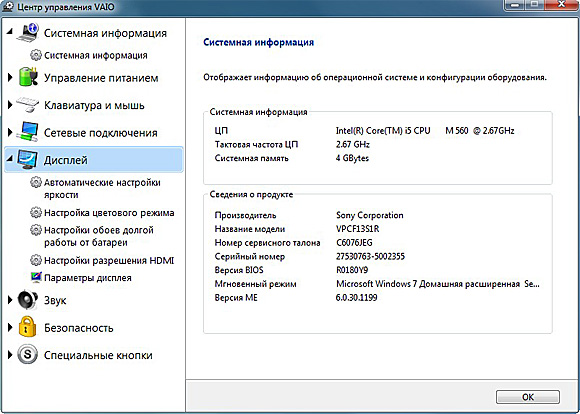The height and width of the screenshot is (414, 580).
Task: Click the S button icon for Специальные кнопки
Action: click(27, 355)
